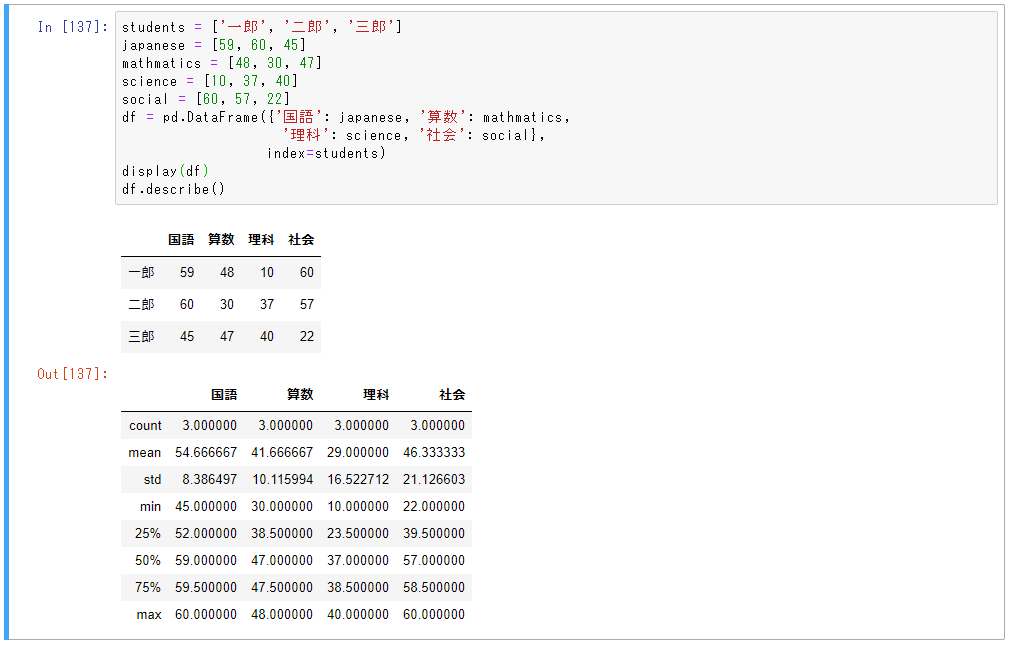Click std value 16.522712

tap(358, 480)
